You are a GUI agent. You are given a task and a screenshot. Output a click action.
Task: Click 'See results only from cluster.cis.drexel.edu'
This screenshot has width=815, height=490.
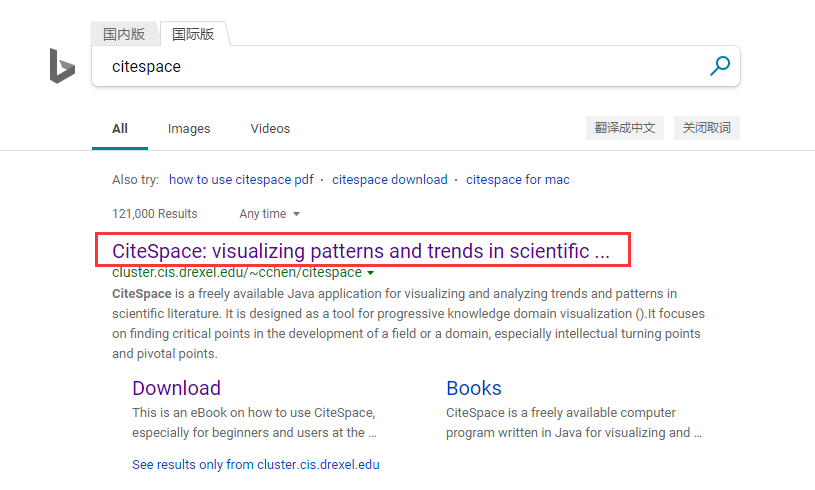tap(255, 465)
